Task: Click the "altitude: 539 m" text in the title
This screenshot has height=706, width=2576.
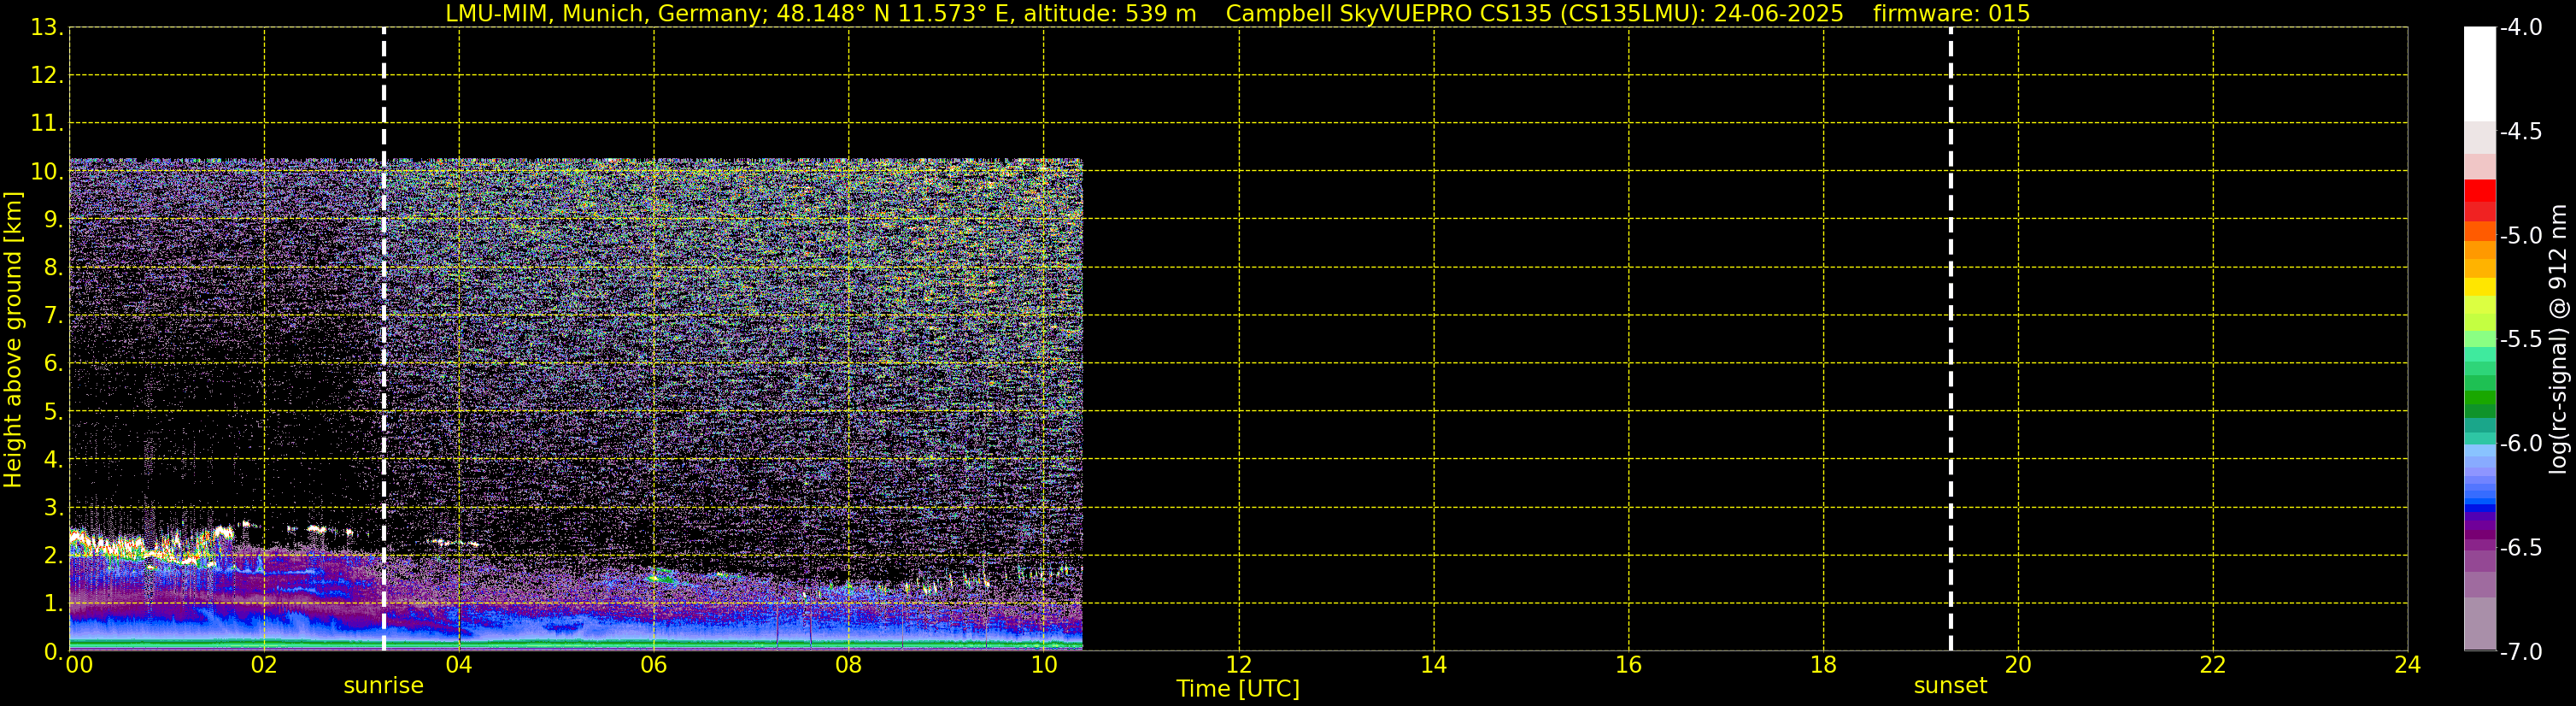Action: pyautogui.click(x=1110, y=13)
